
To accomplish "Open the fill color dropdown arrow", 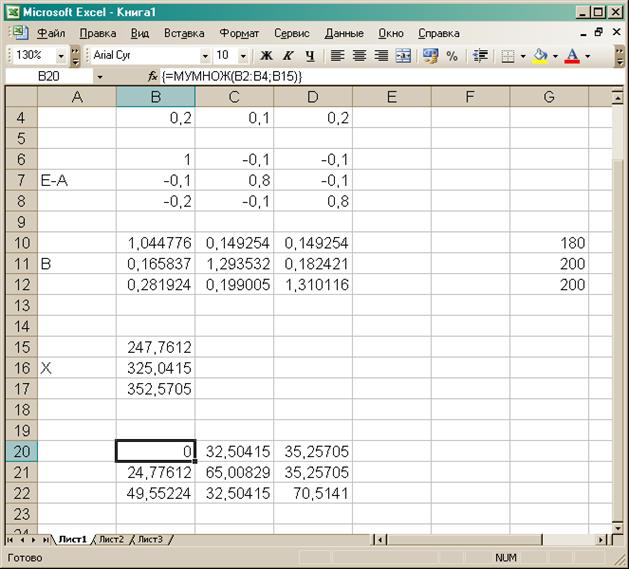I will point(556,56).
